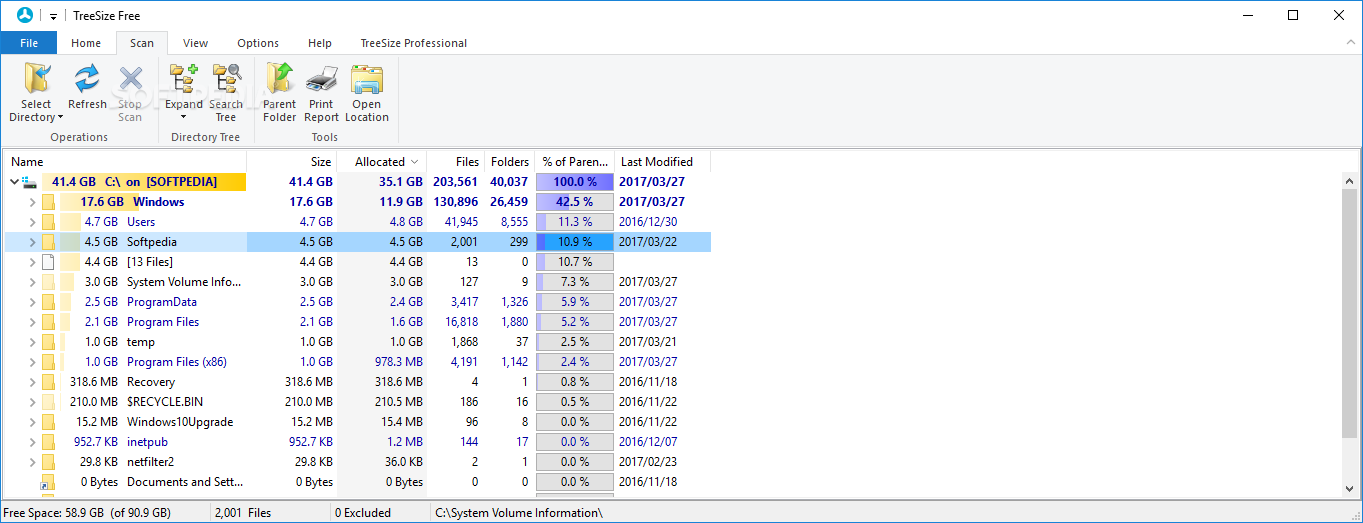Click the Windows10Upgrade folder icon
Image resolution: width=1363 pixels, height=523 pixels.
click(47, 422)
